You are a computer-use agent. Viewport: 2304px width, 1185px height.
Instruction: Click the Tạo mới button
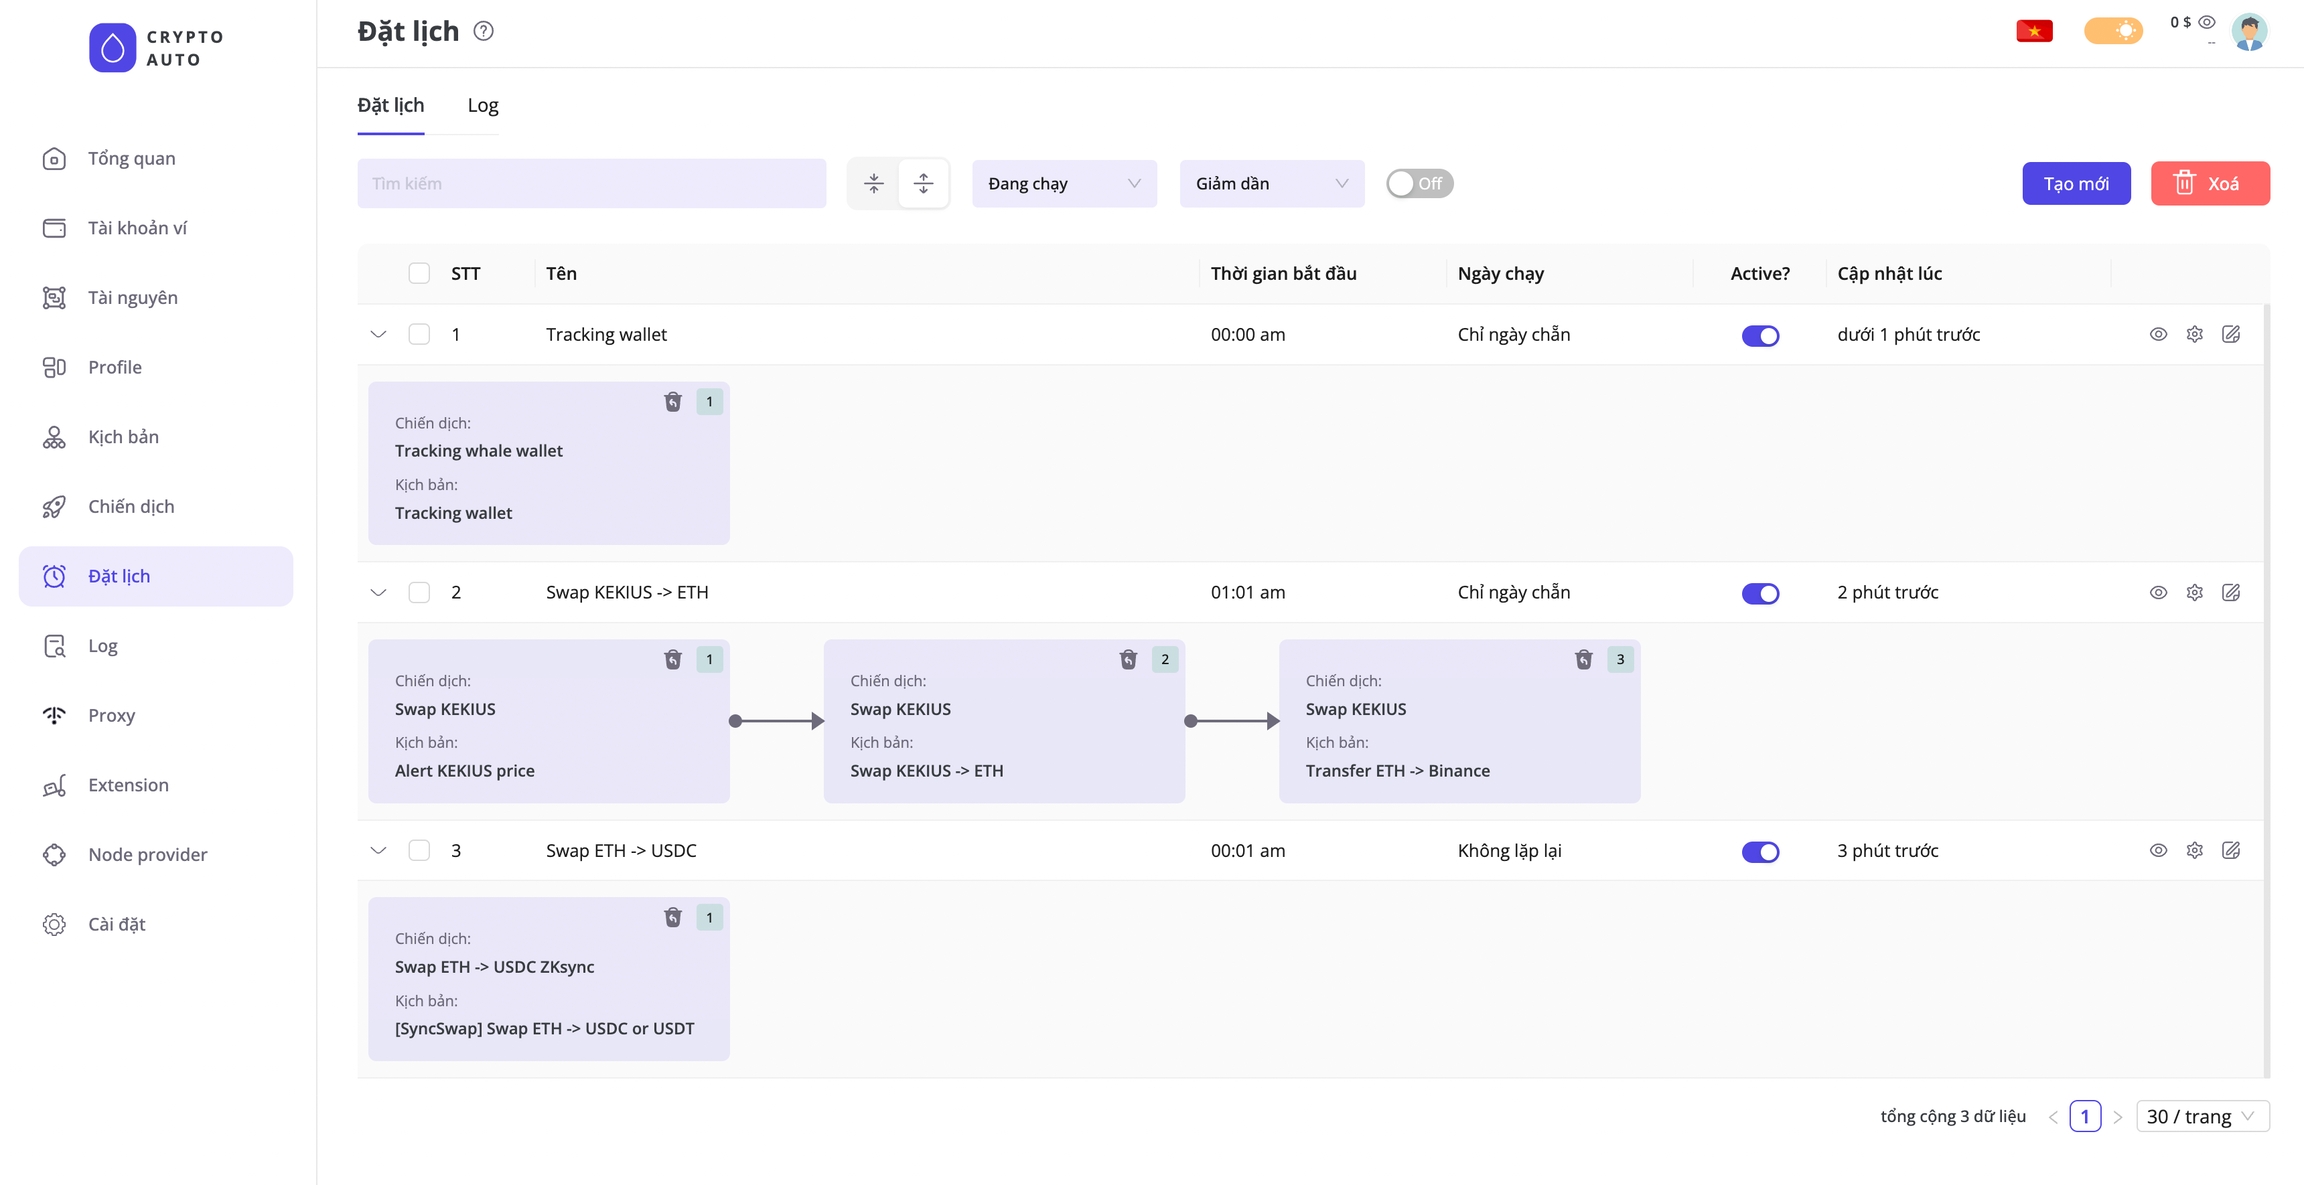coord(2075,183)
